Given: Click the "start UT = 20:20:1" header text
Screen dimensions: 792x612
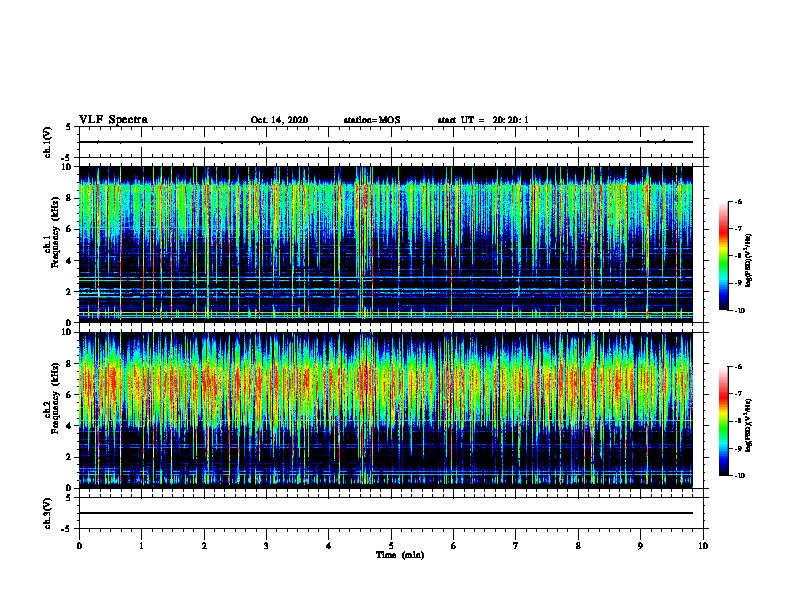Looking at the screenshot, I should [483, 120].
